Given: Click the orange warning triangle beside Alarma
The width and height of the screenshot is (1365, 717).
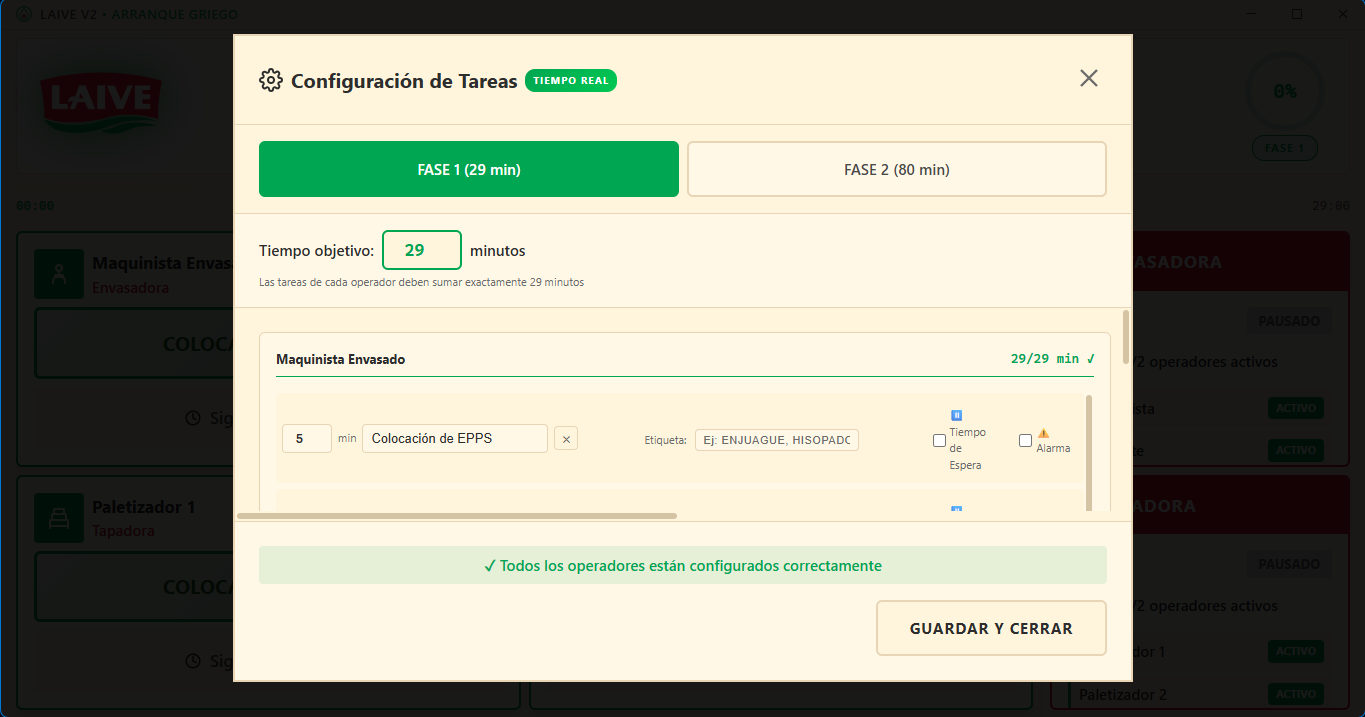Looking at the screenshot, I should [x=1041, y=433].
